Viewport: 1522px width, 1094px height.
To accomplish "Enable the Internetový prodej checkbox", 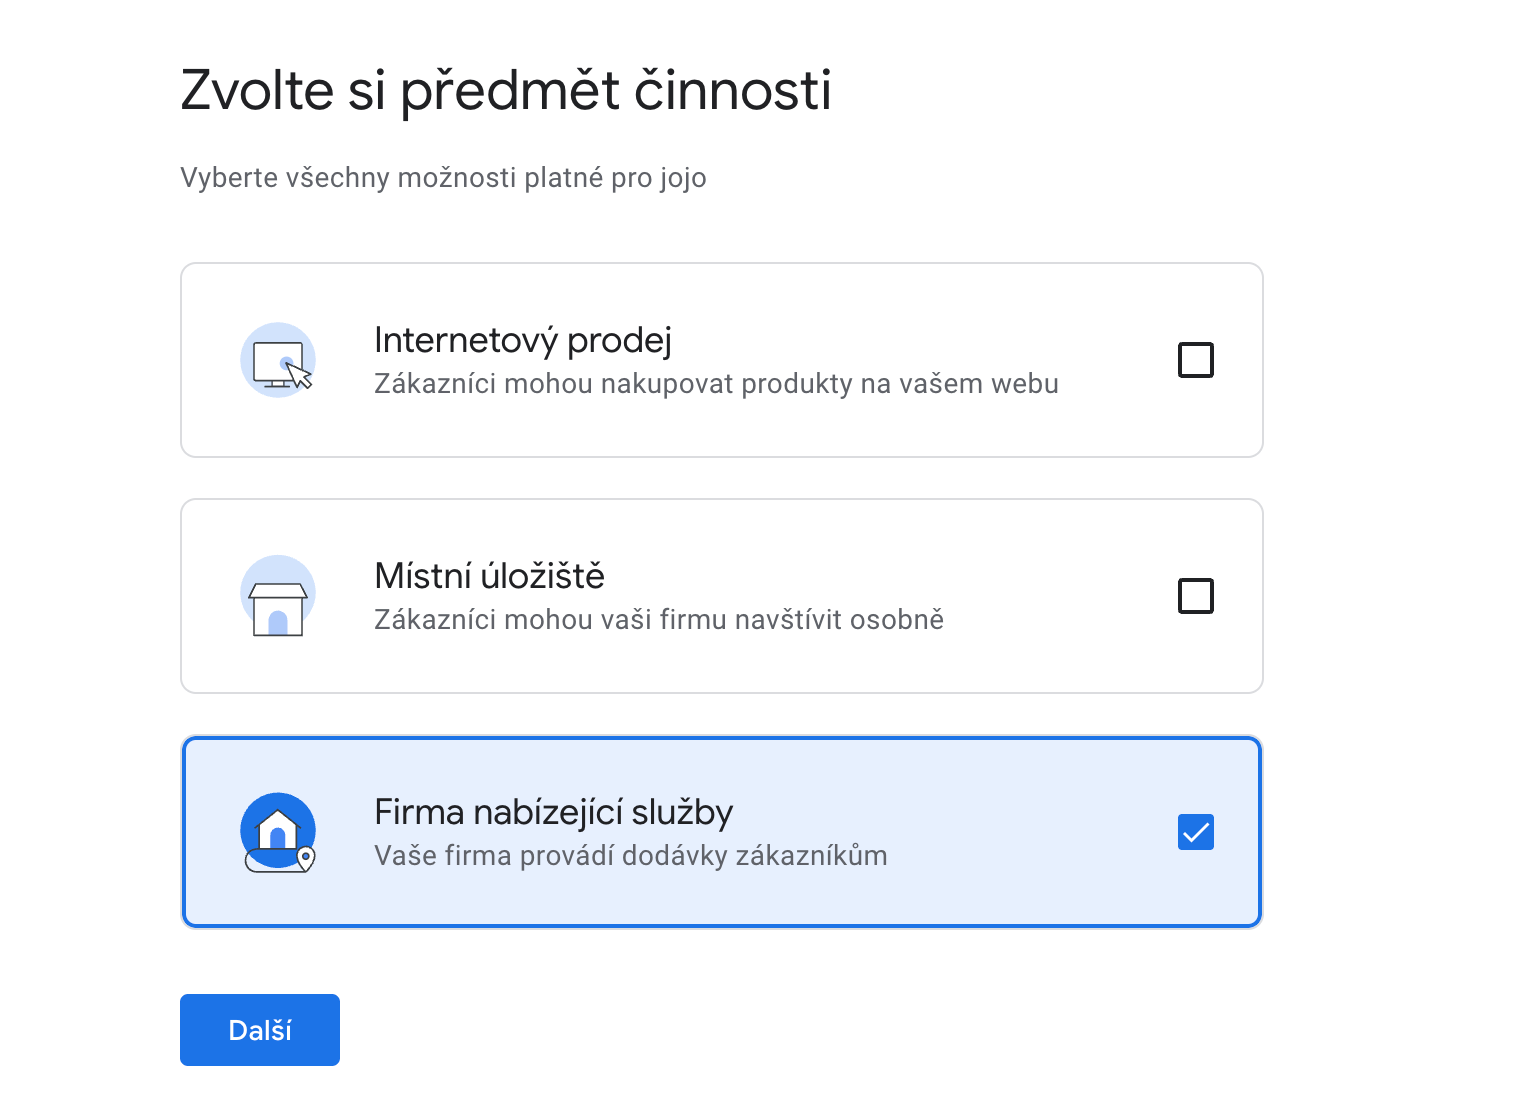I will 1195,359.
